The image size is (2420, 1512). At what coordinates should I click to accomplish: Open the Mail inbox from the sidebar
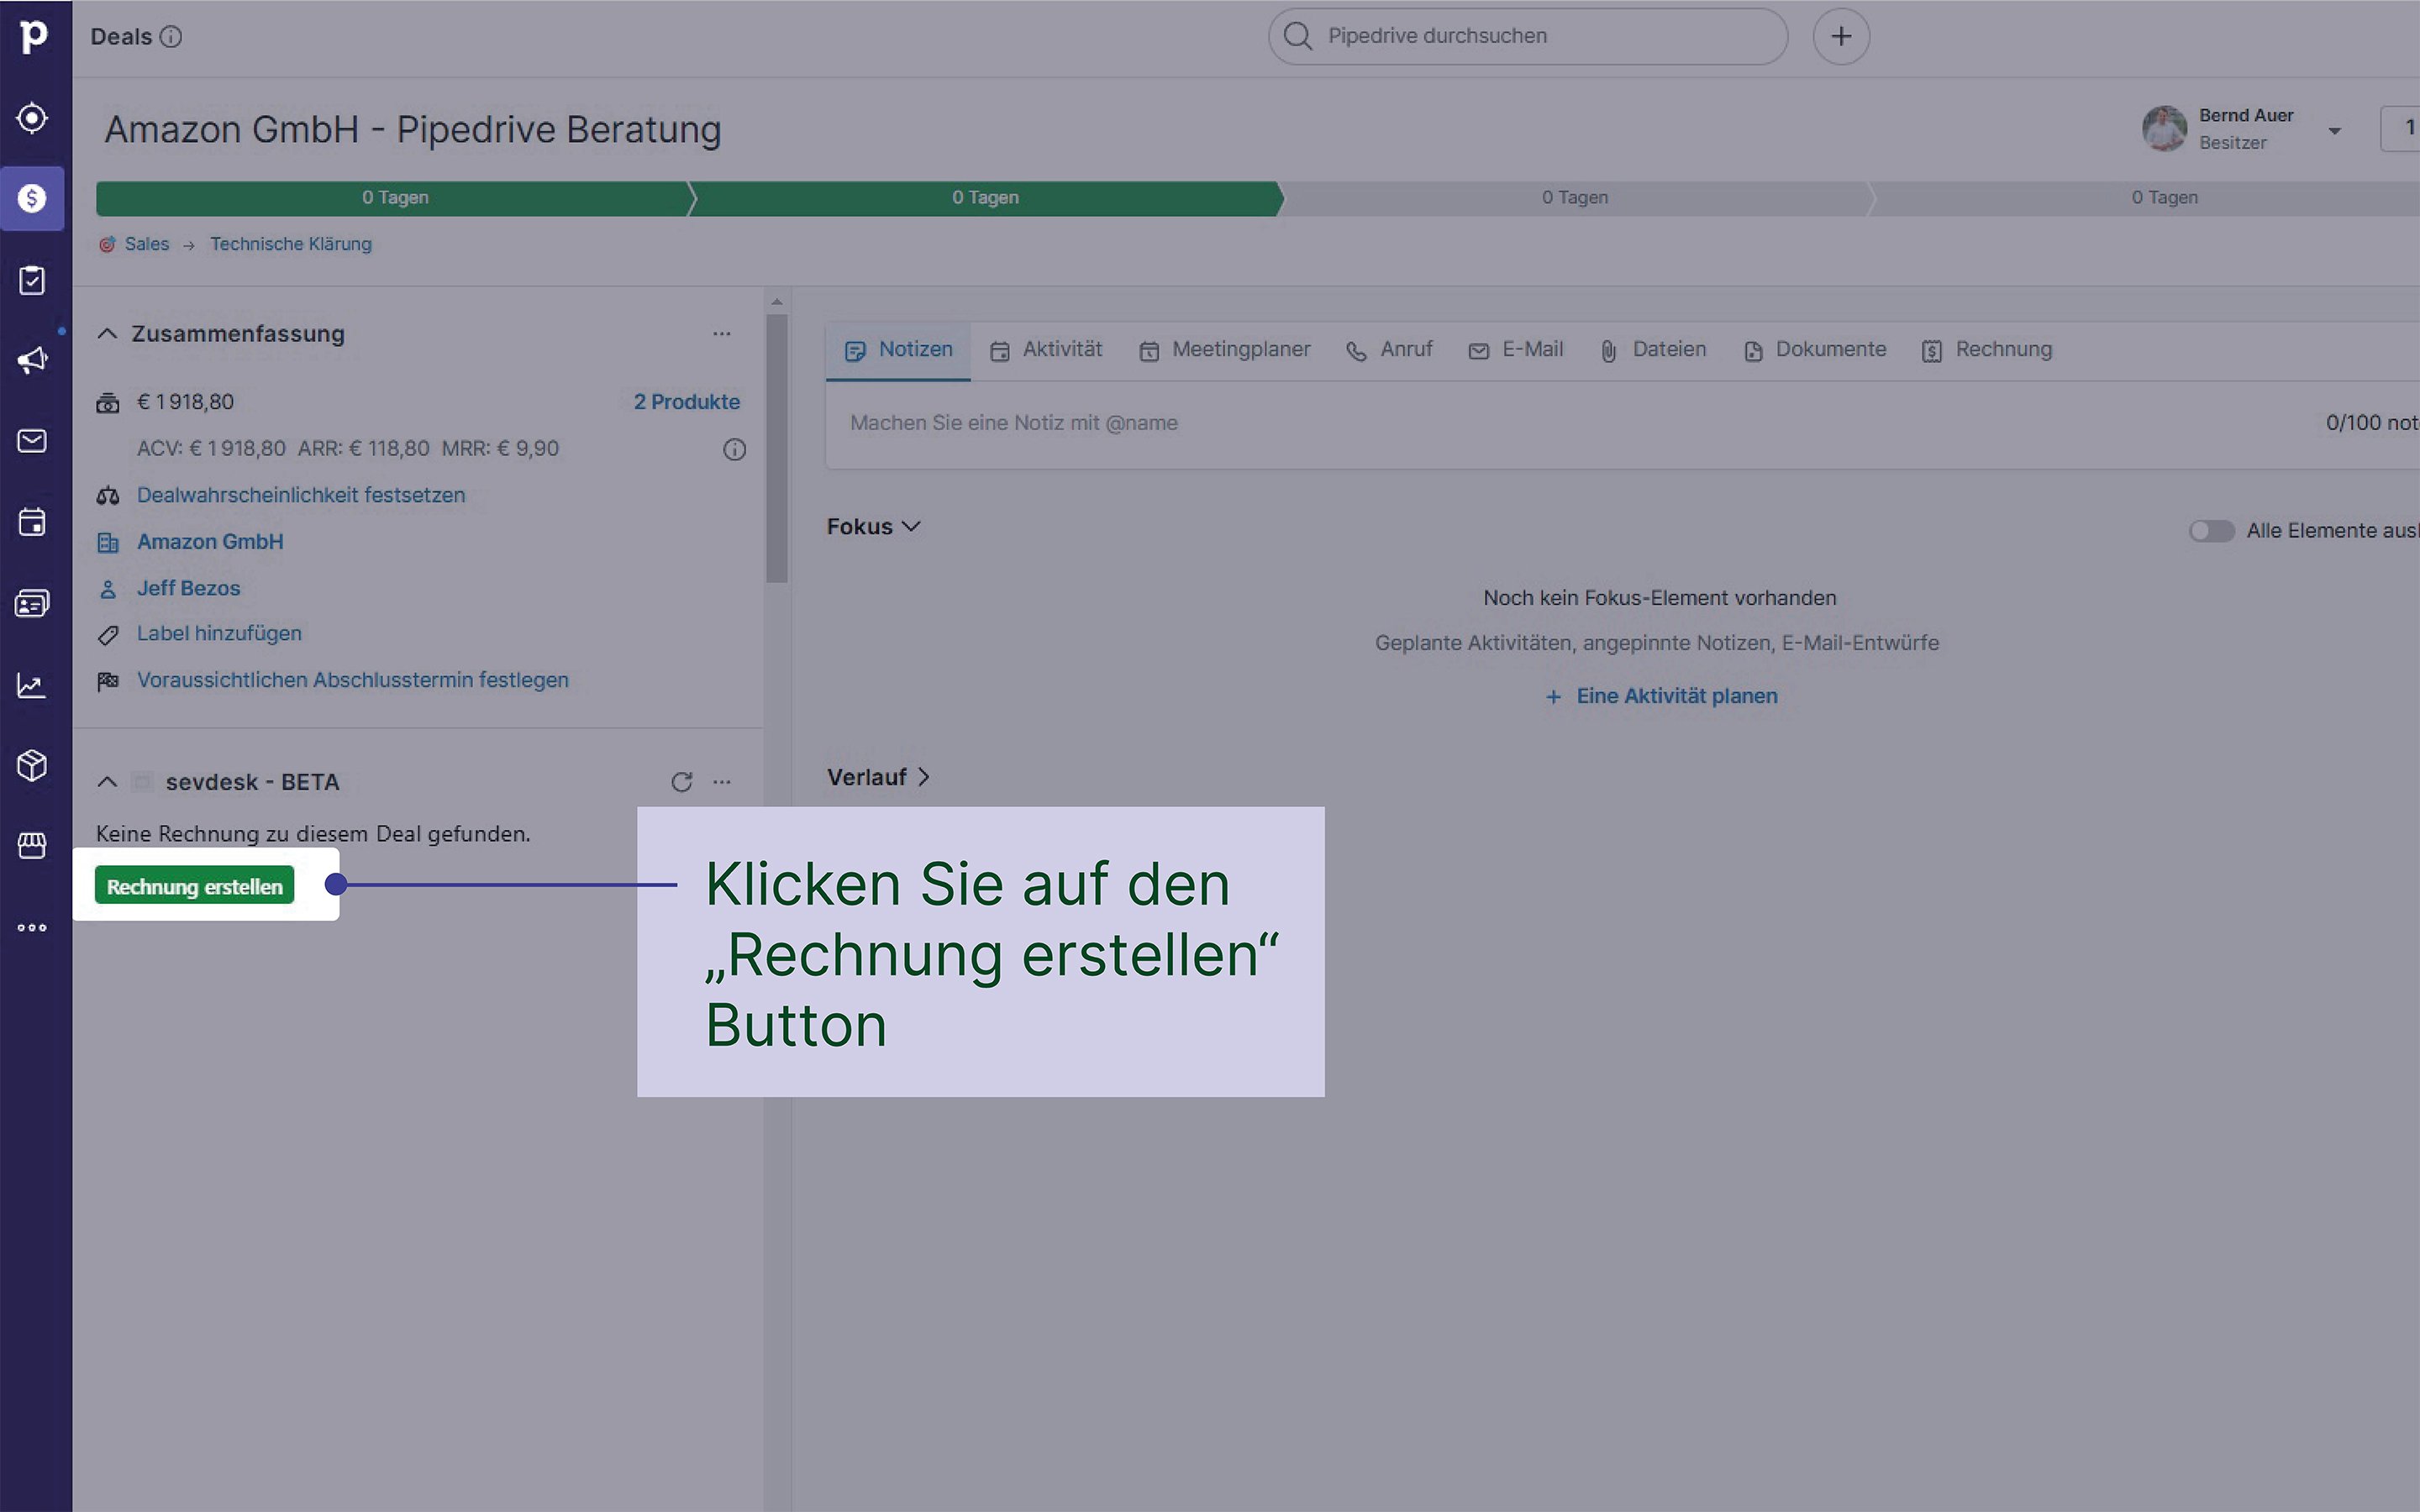tap(32, 440)
